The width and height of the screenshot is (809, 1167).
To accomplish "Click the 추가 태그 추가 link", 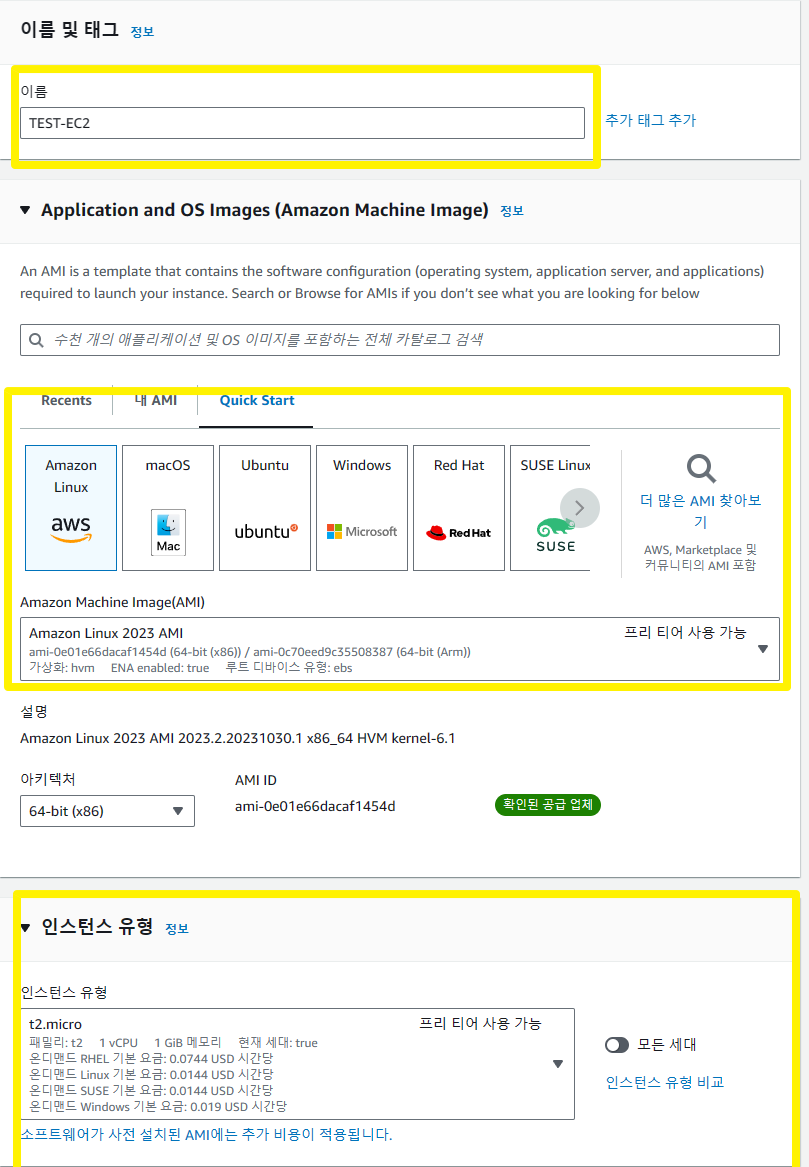I will pyautogui.click(x=650, y=121).
